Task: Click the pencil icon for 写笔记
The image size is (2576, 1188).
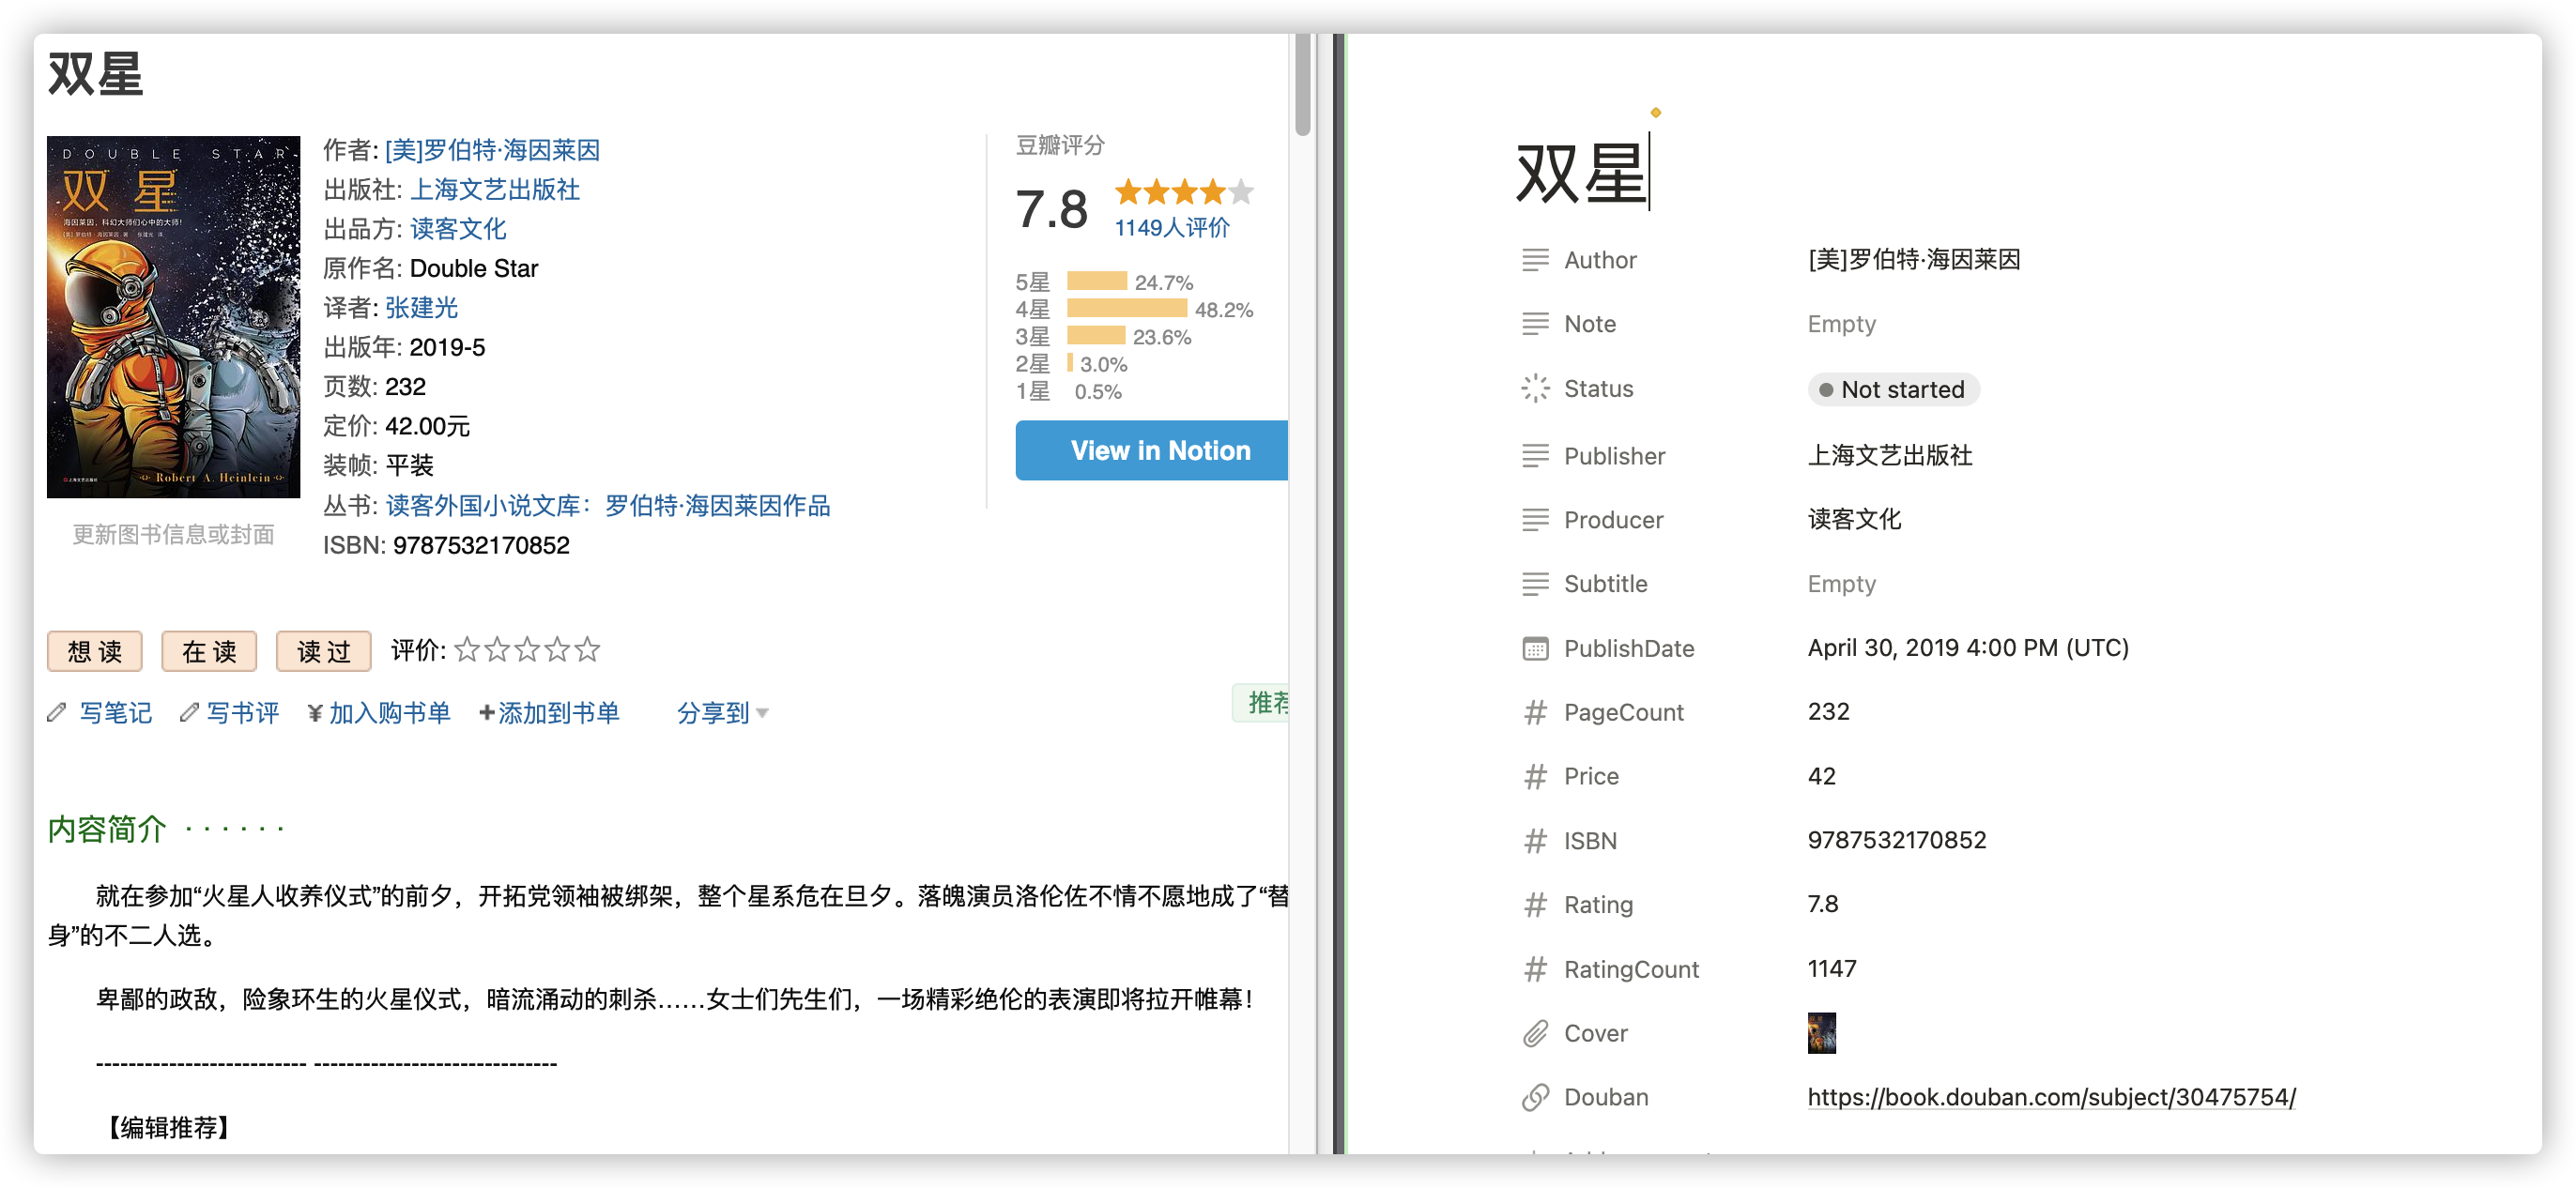Action: pos(57,712)
